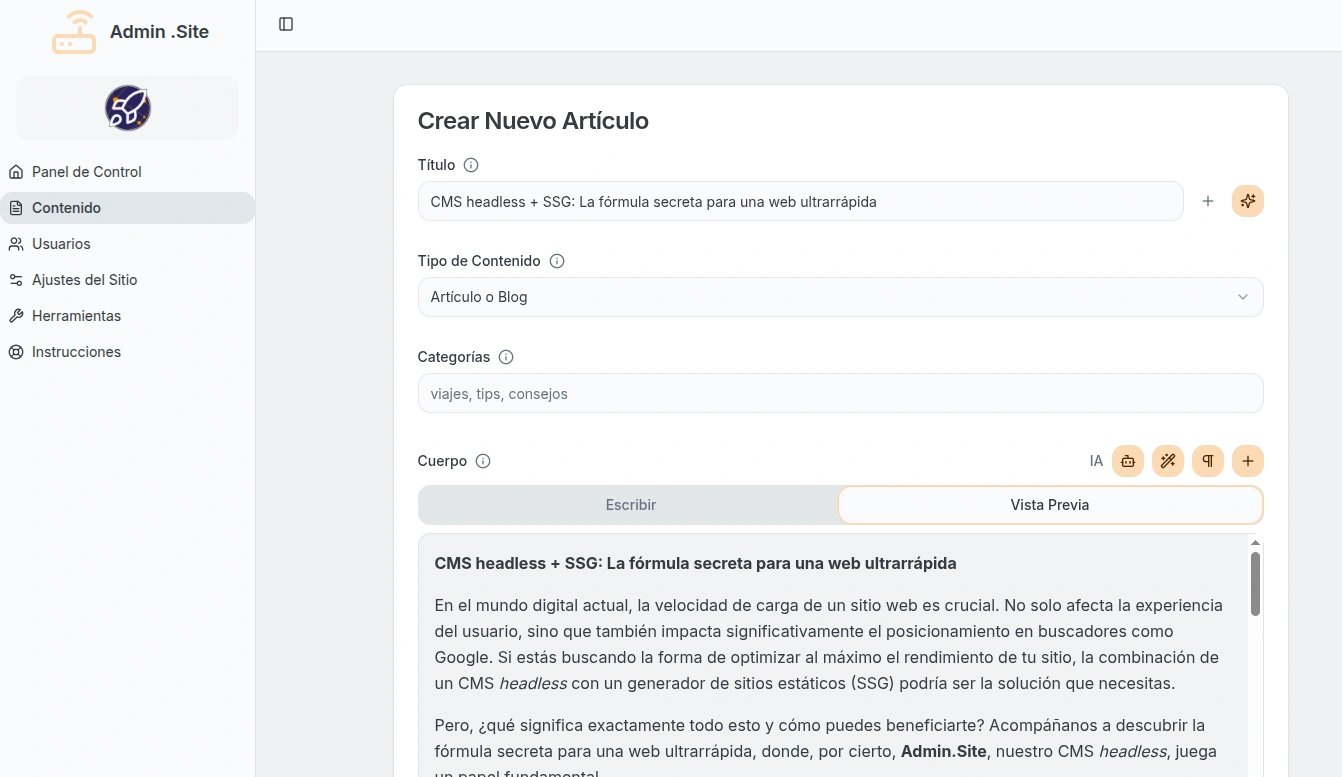Click the Categorías info icon
The width and height of the screenshot is (1342, 777).
[506, 357]
